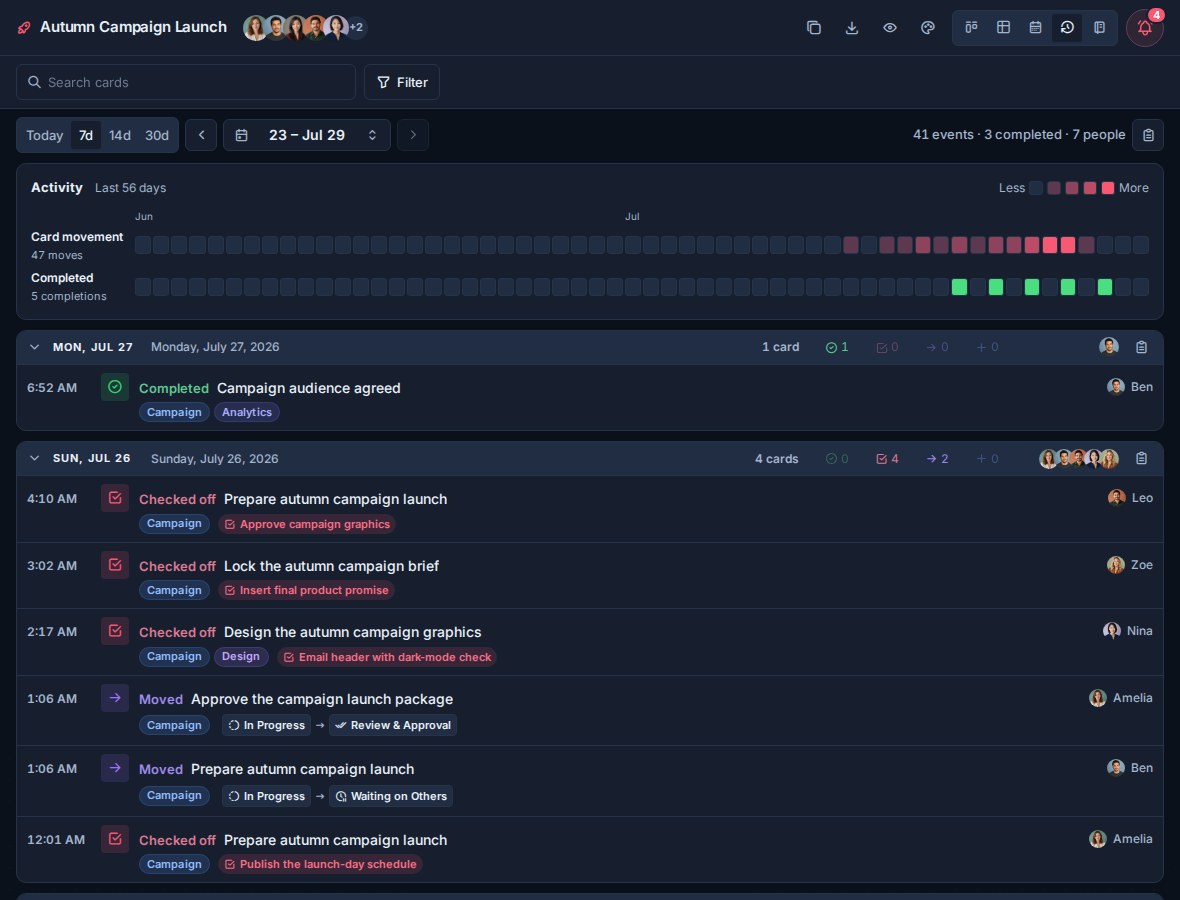Click the download export icon
The image size is (1180, 900).
(852, 27)
